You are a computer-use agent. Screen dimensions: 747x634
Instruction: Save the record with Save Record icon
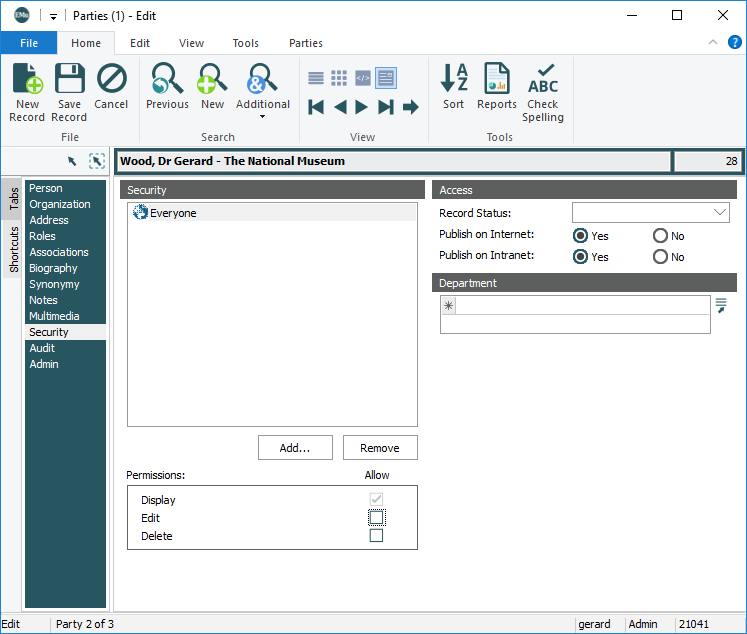69,90
